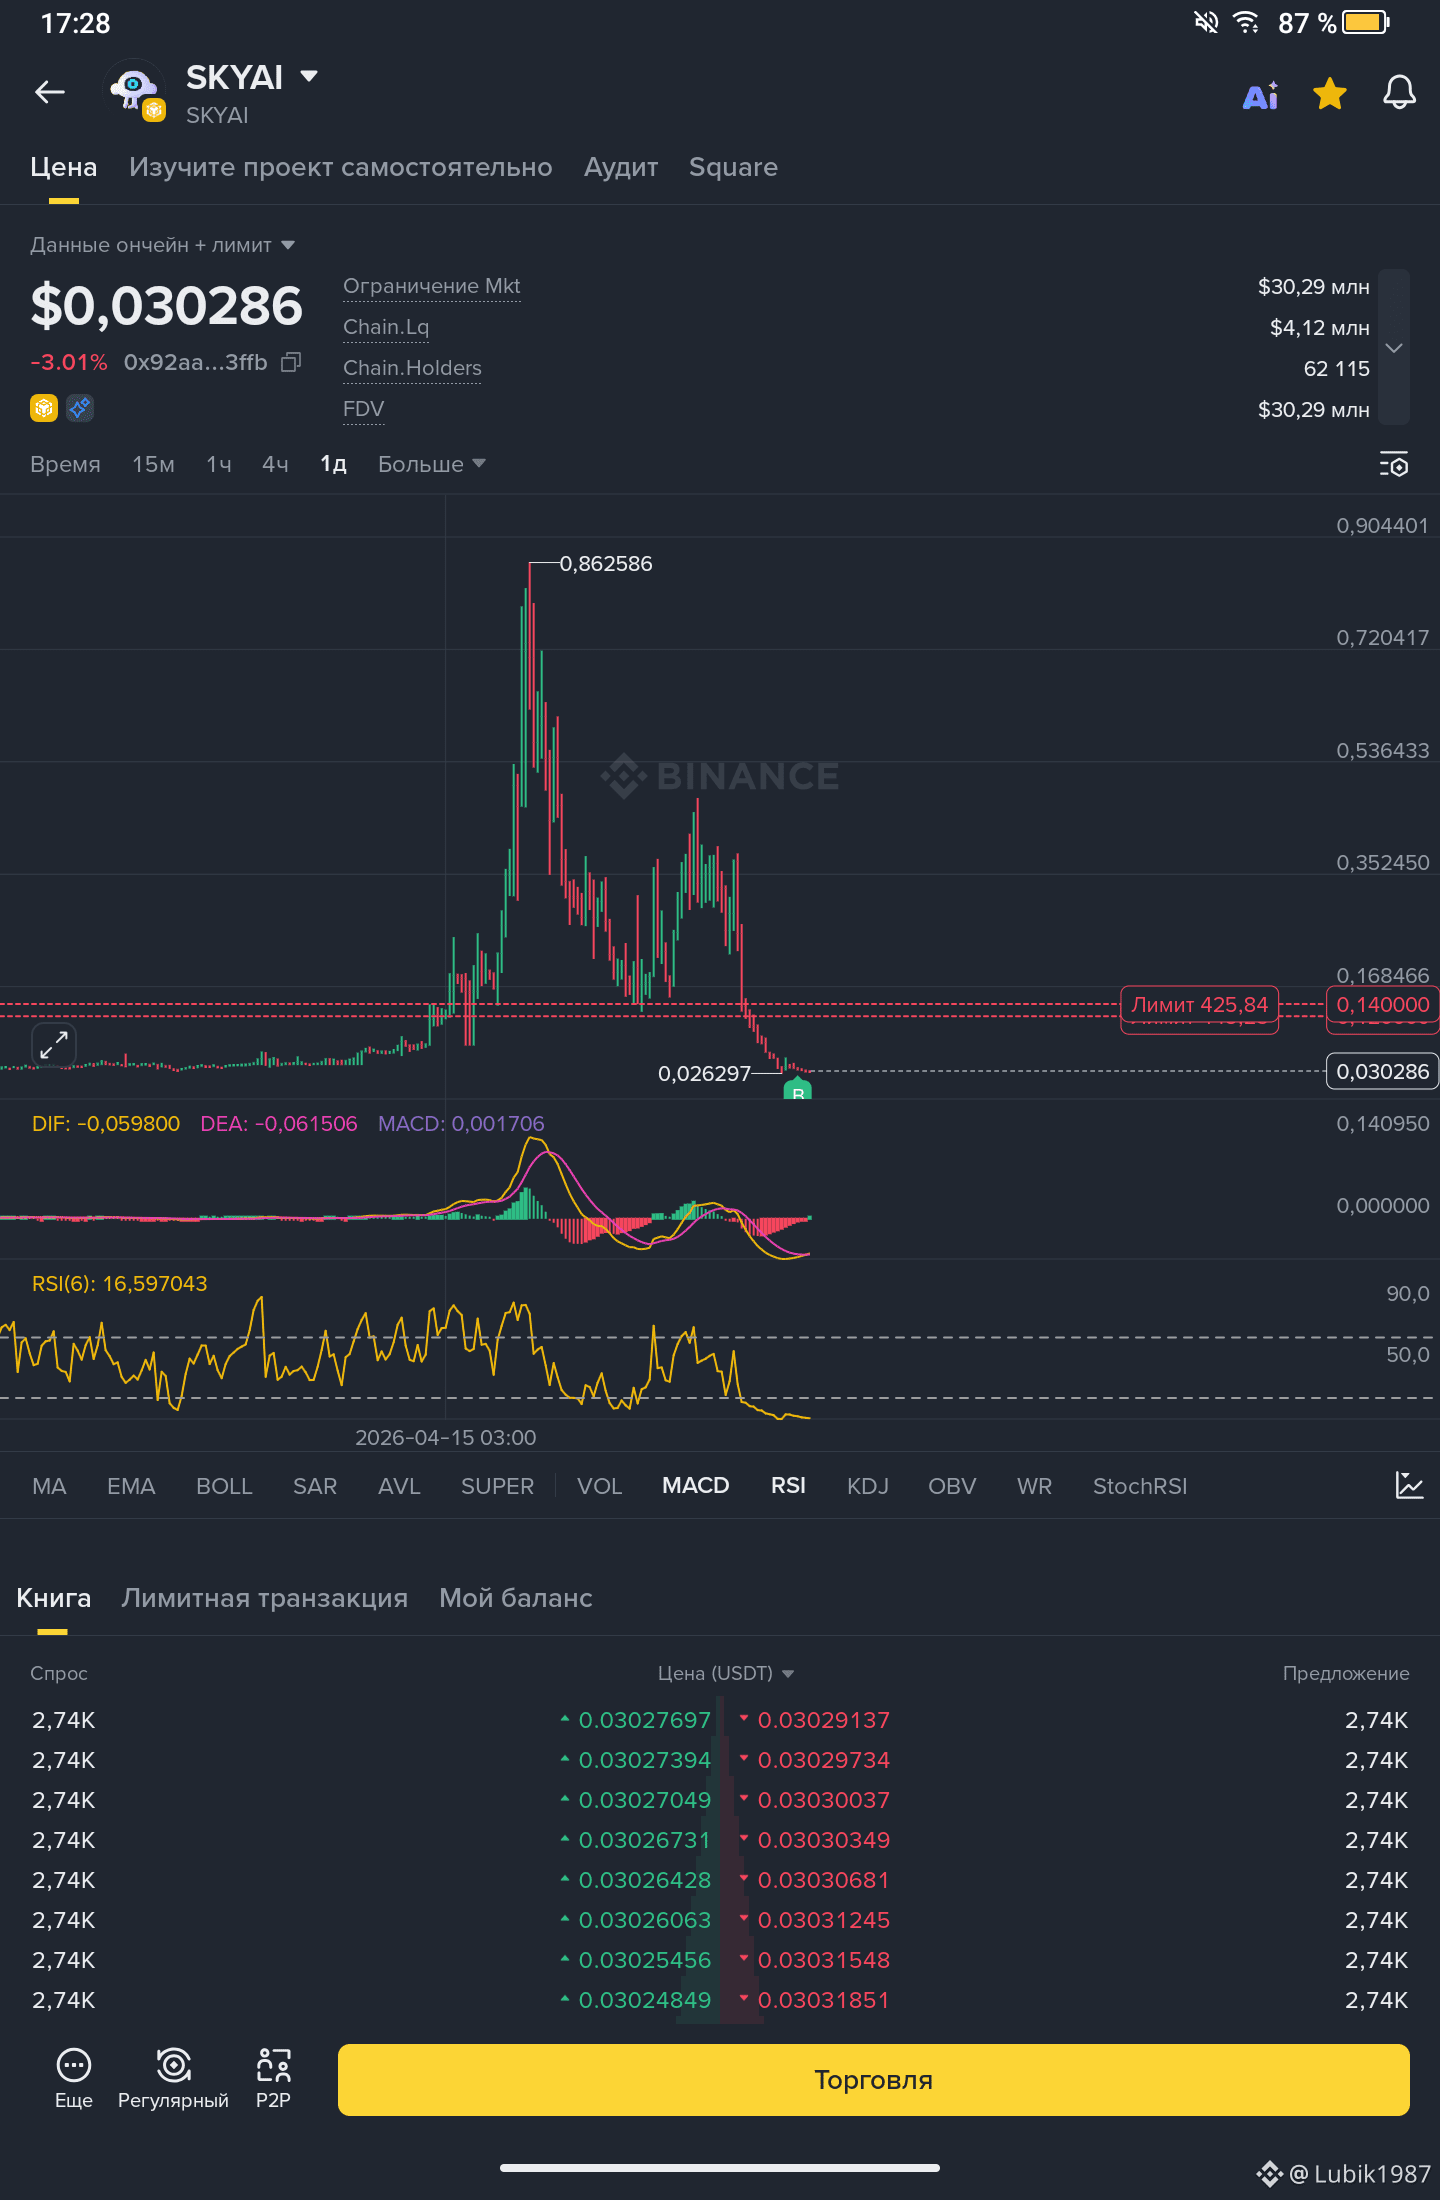Select Время timeframe
1440x2200 pixels.
[x=66, y=464]
